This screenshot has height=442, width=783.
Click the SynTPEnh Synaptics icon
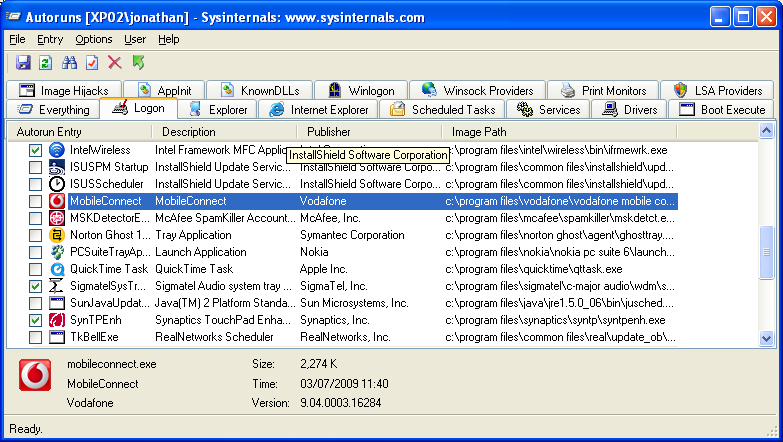click(x=57, y=320)
